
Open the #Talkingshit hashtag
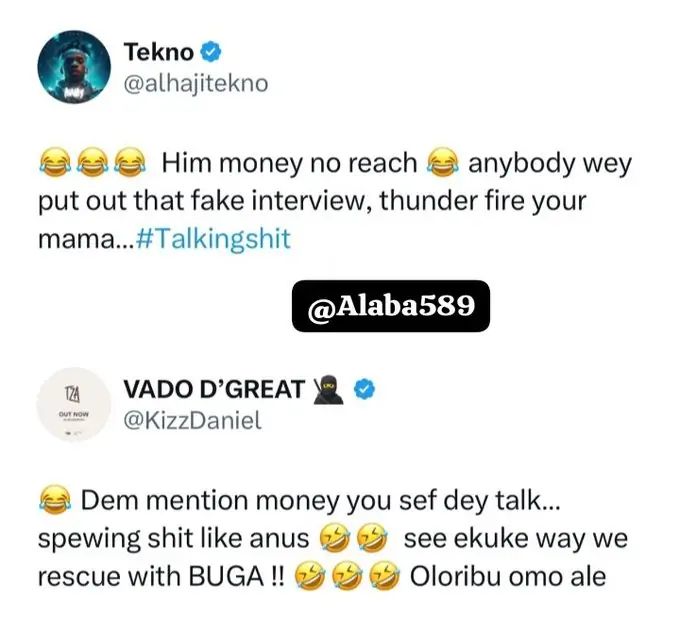(213, 239)
